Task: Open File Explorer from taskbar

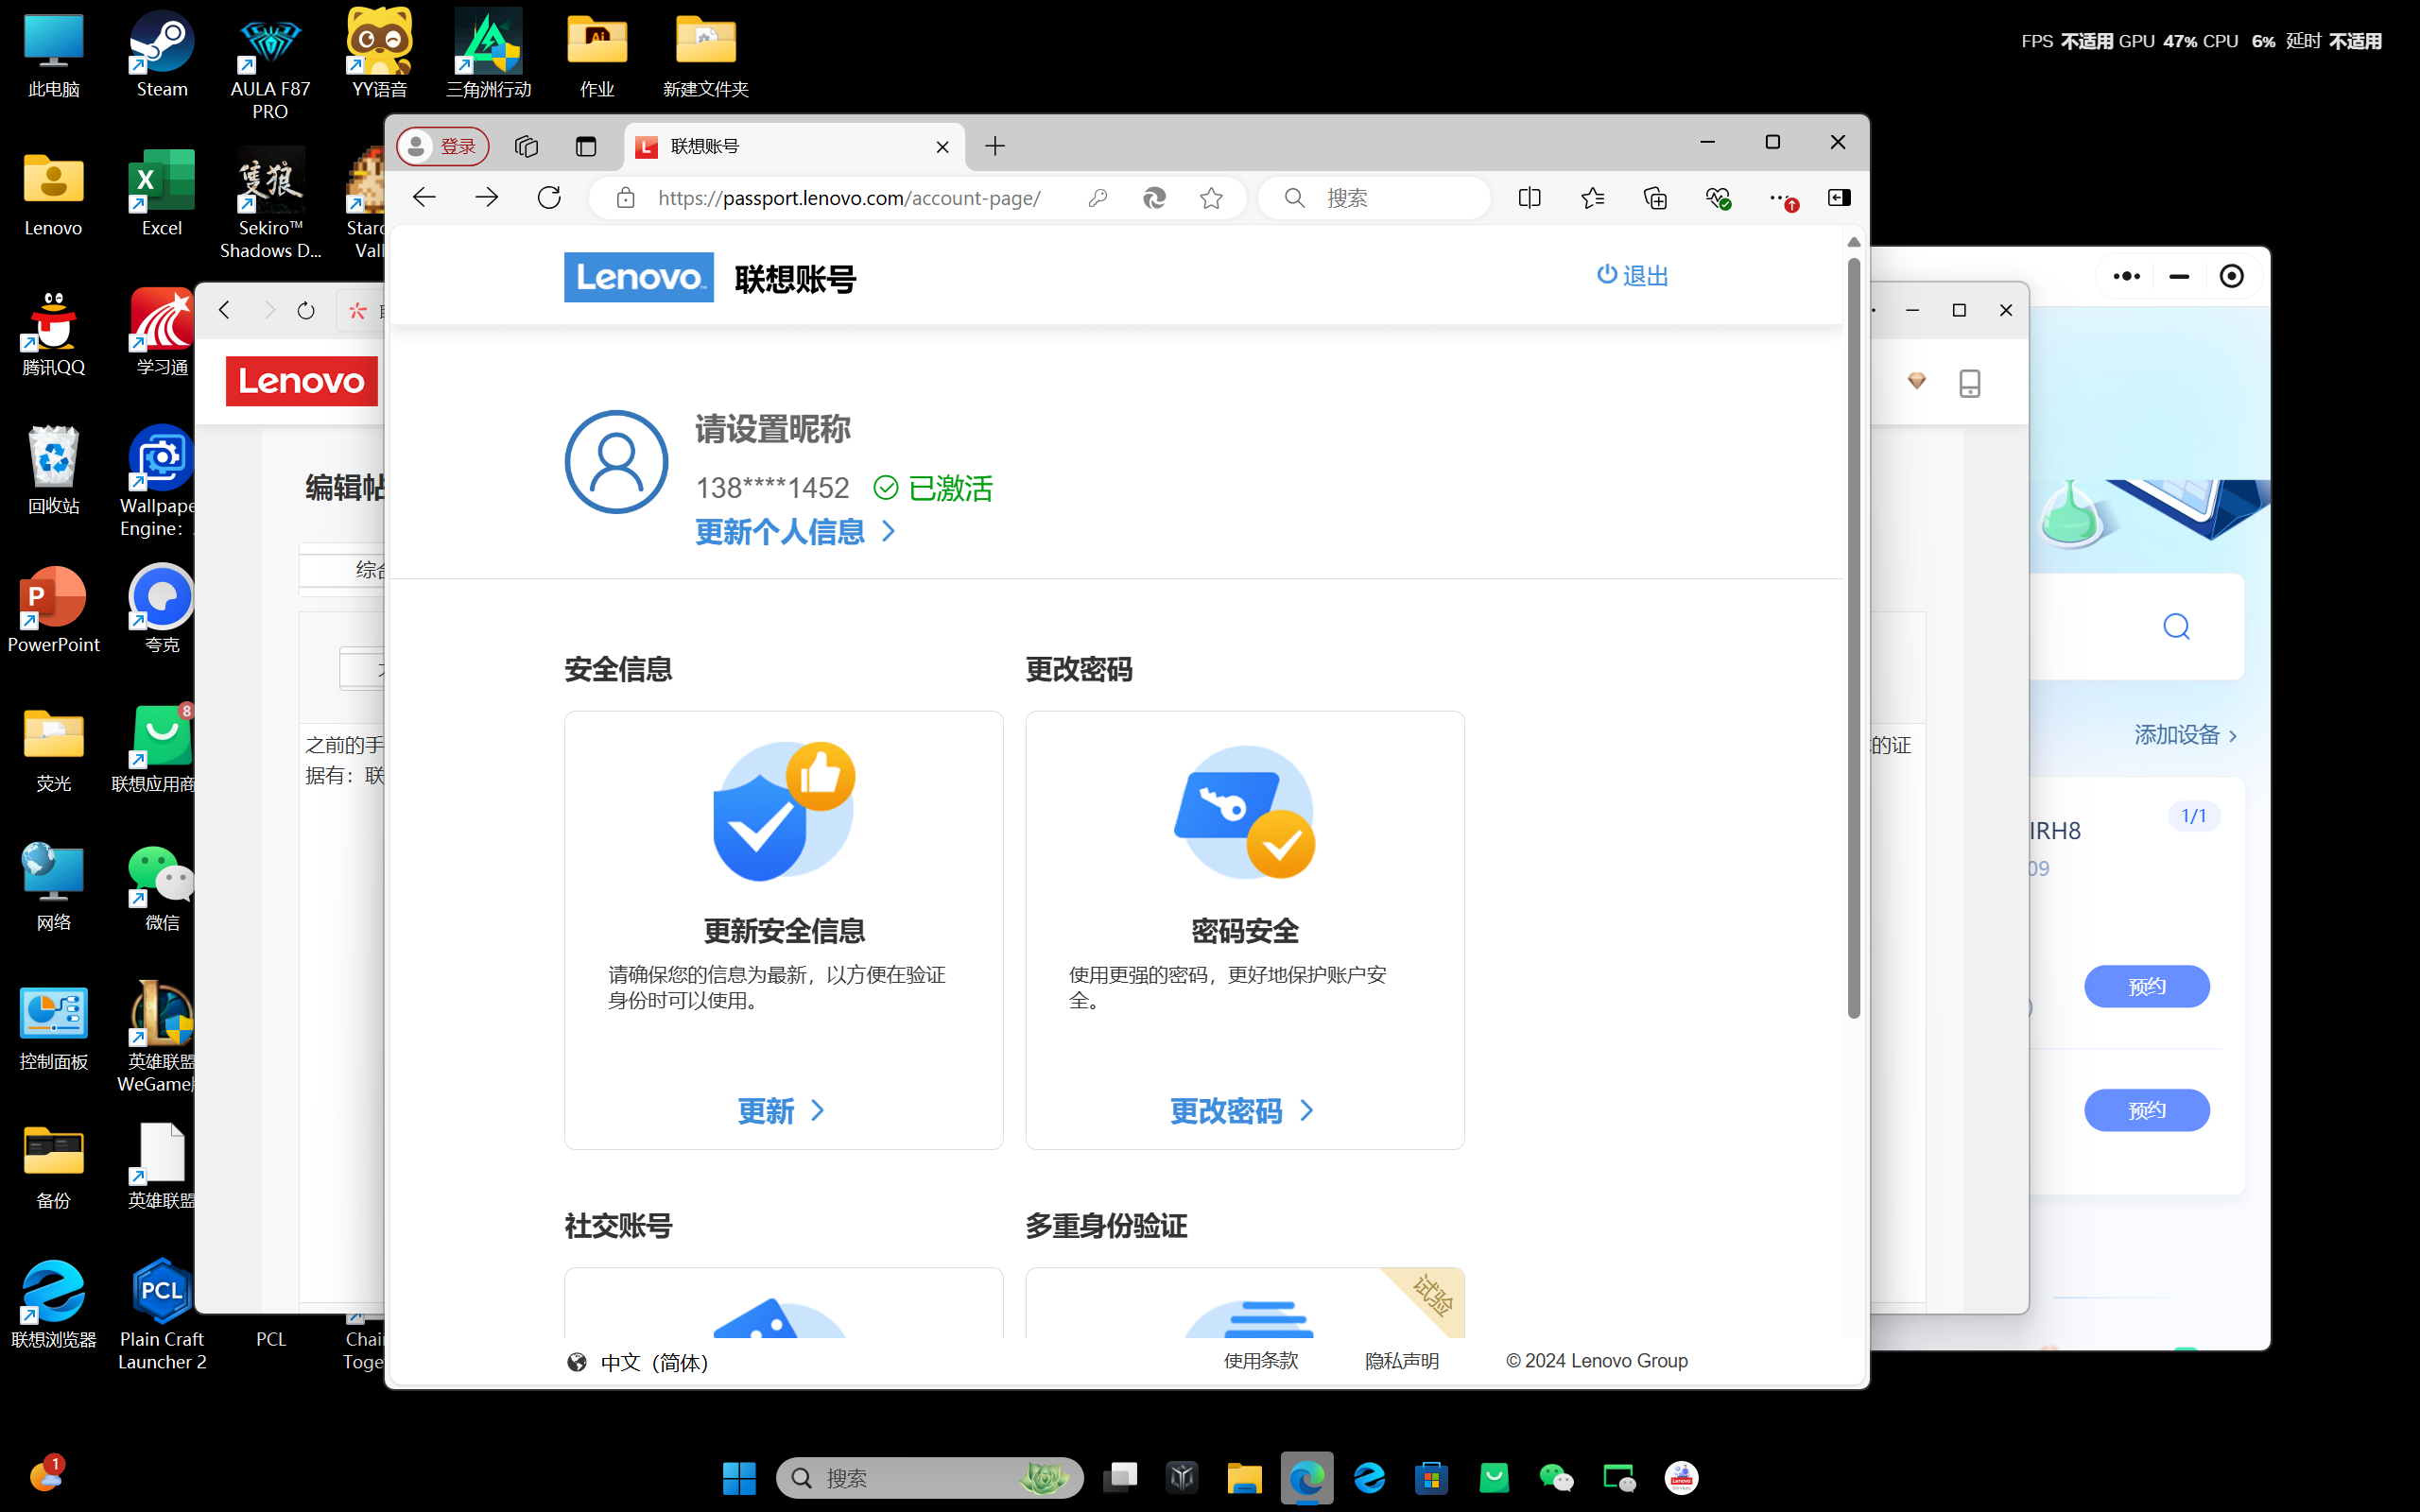Action: click(1244, 1478)
